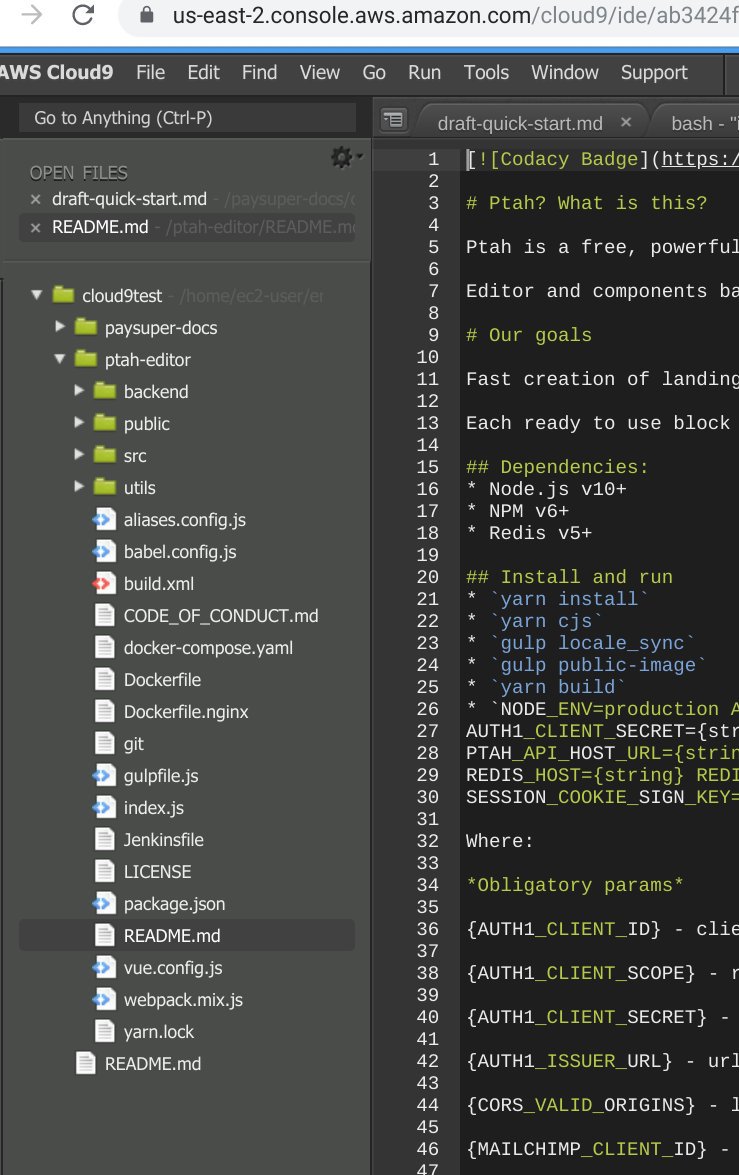Open the File menu
Screen dimensions: 739x1175
coord(151,73)
